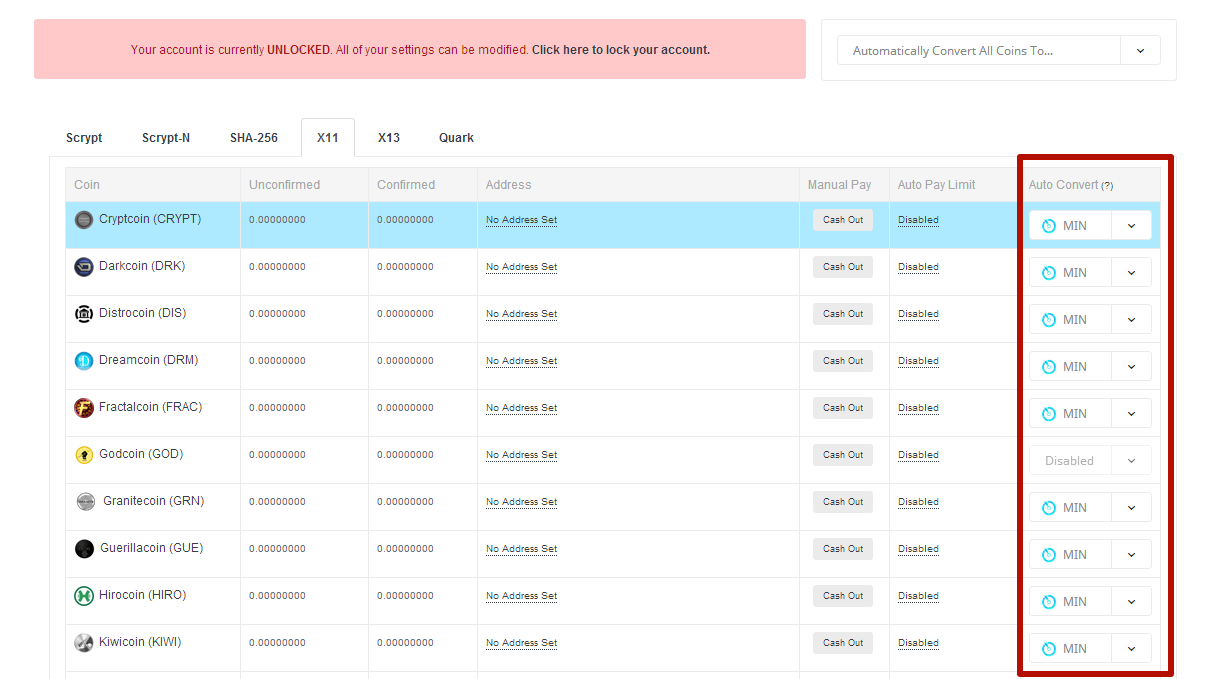Change Disabled auto pay limit for Cryptcoin
The image size is (1208, 679).
click(918, 220)
